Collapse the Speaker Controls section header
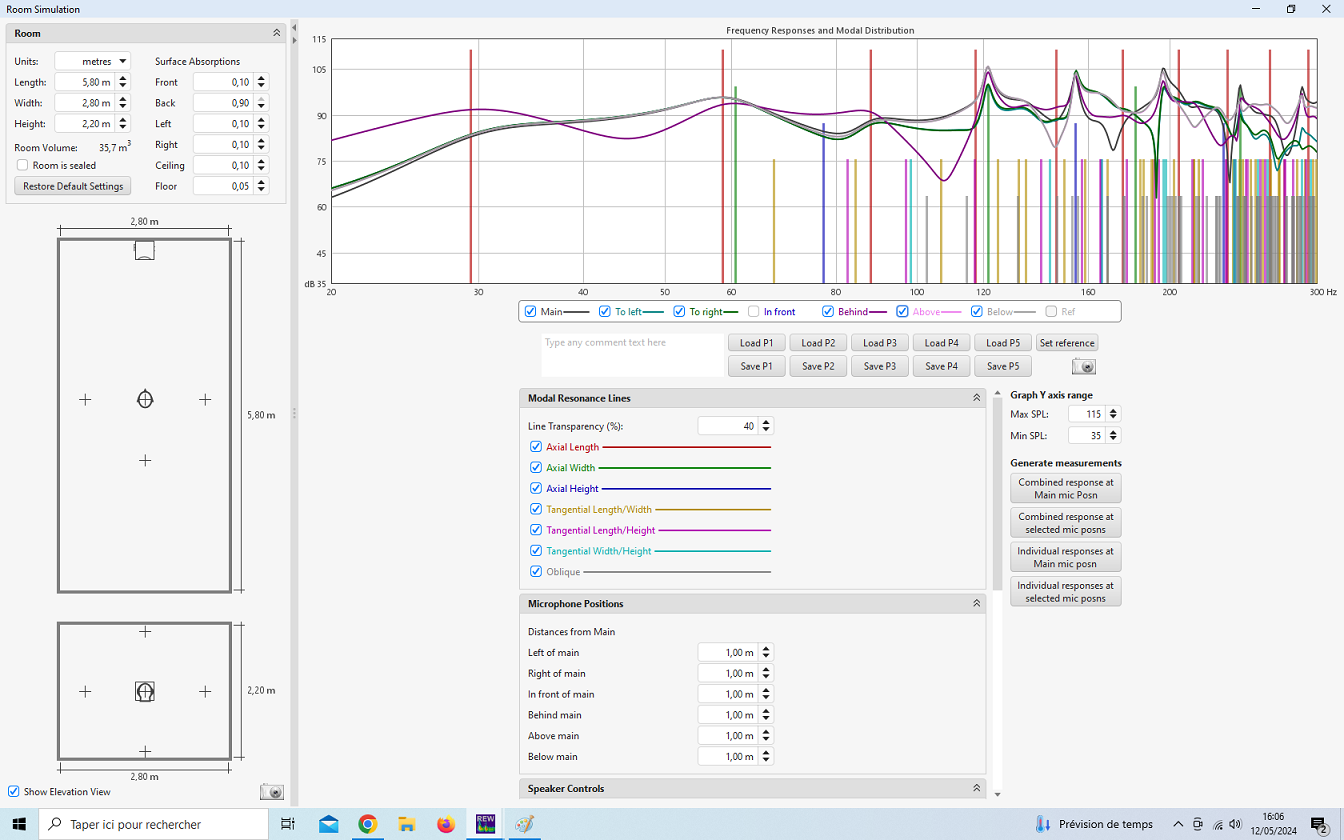The height and width of the screenshot is (840, 1344). (x=976, y=789)
